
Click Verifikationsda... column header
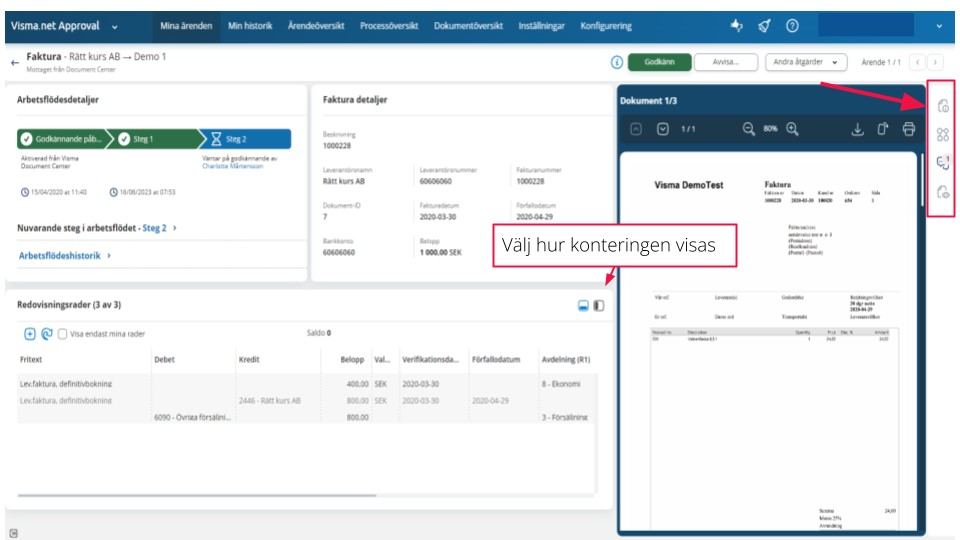[430, 359]
